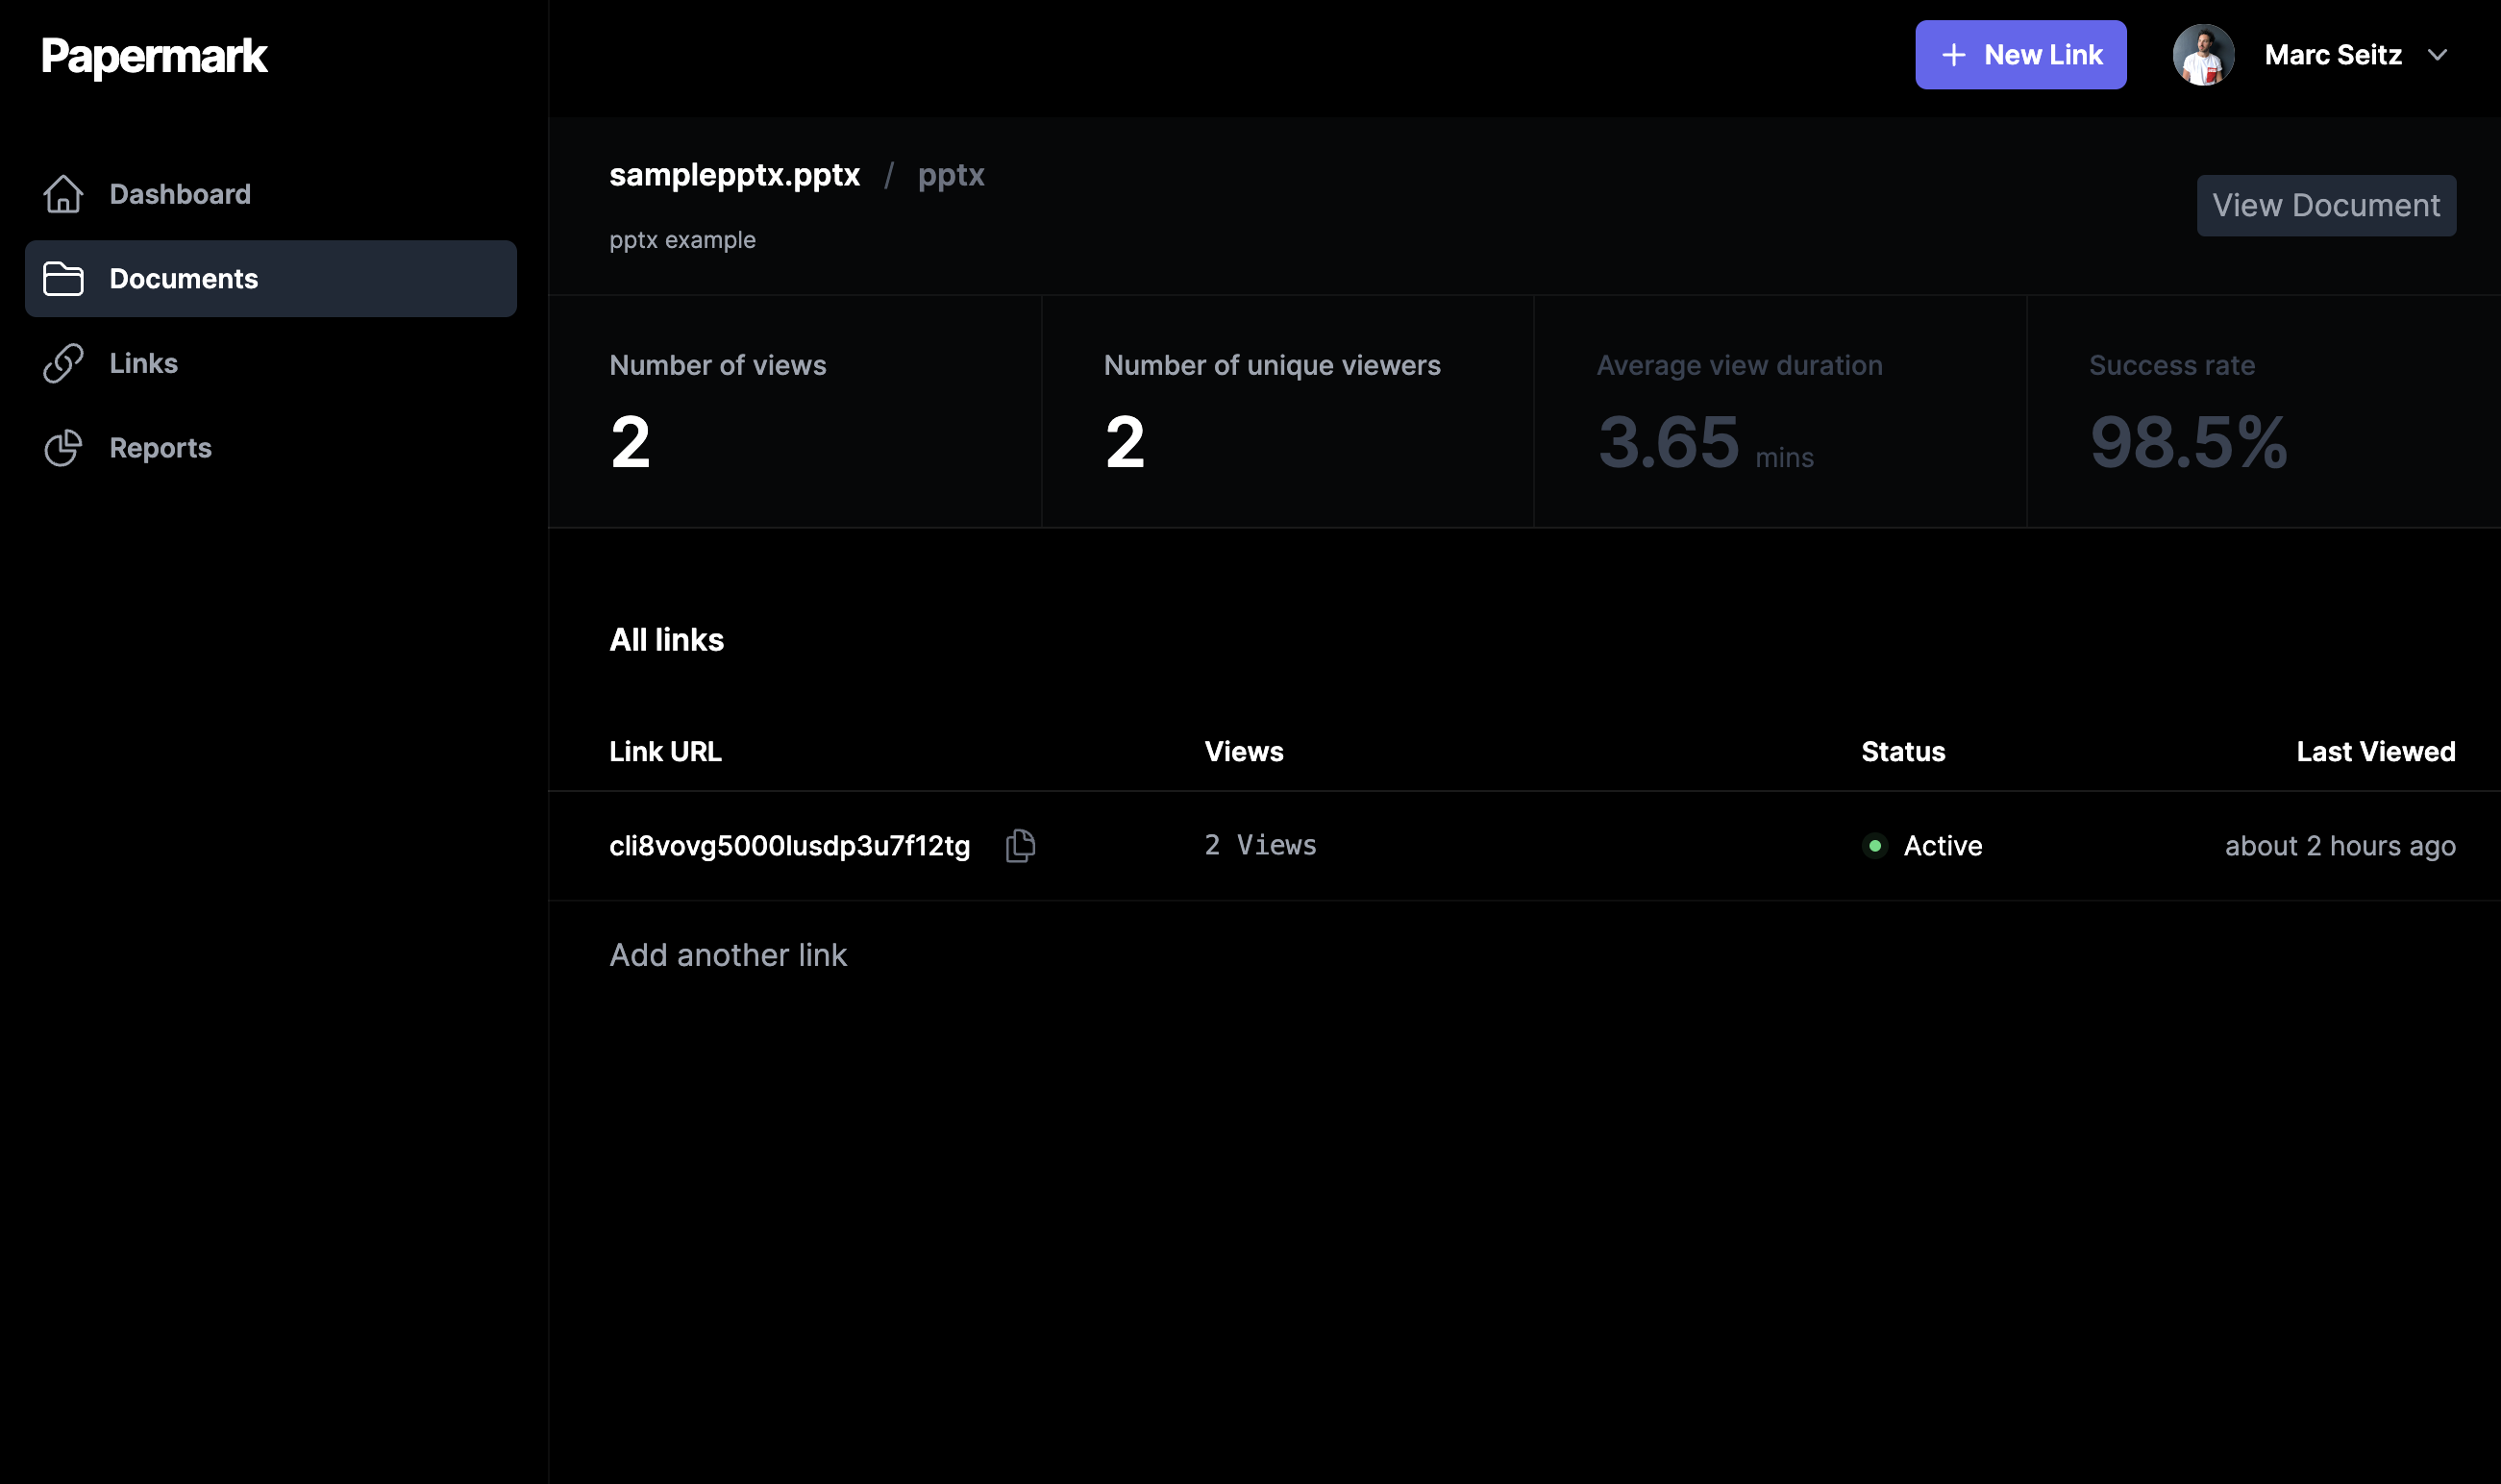Click Add another link

coord(728,955)
